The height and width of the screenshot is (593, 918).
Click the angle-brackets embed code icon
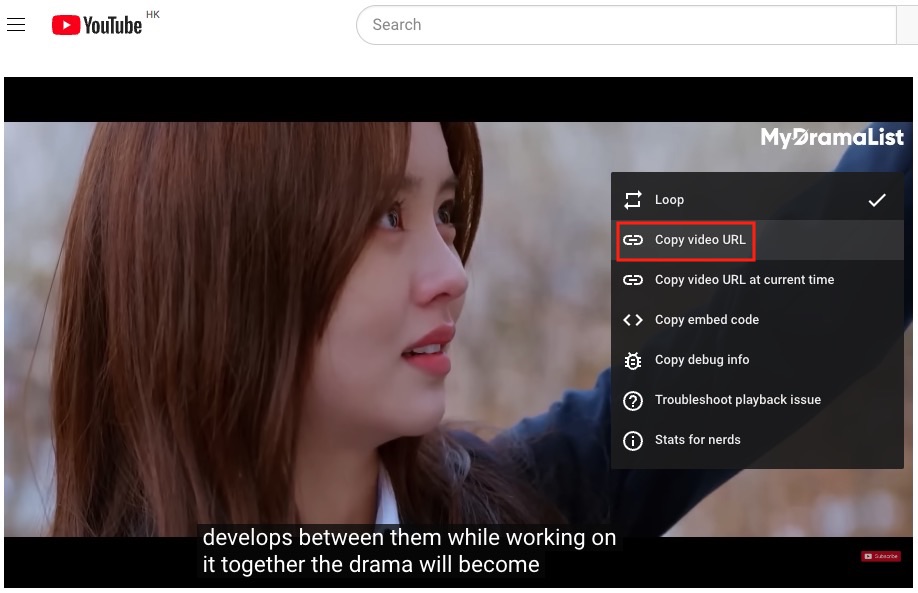pos(633,320)
